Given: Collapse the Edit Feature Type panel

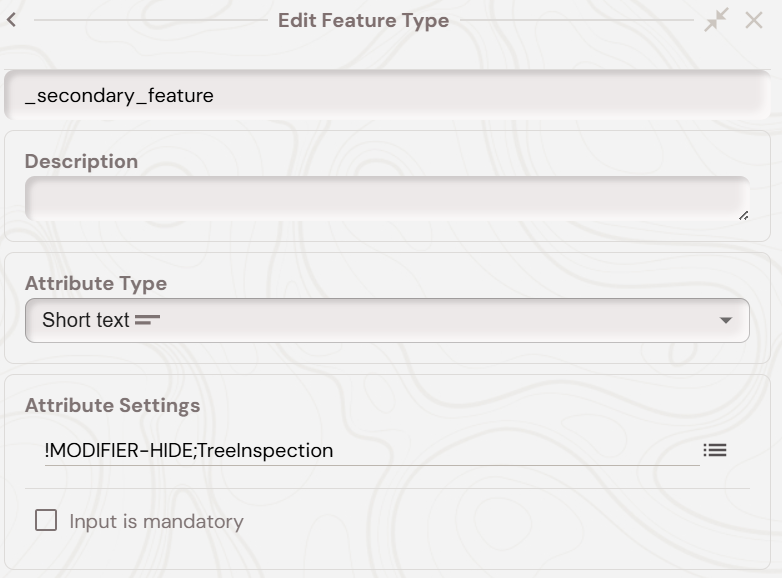Looking at the screenshot, I should point(716,20).
